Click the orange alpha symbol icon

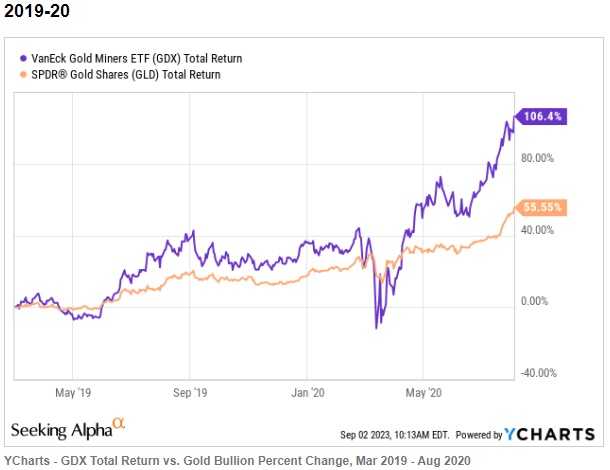[x=119, y=424]
